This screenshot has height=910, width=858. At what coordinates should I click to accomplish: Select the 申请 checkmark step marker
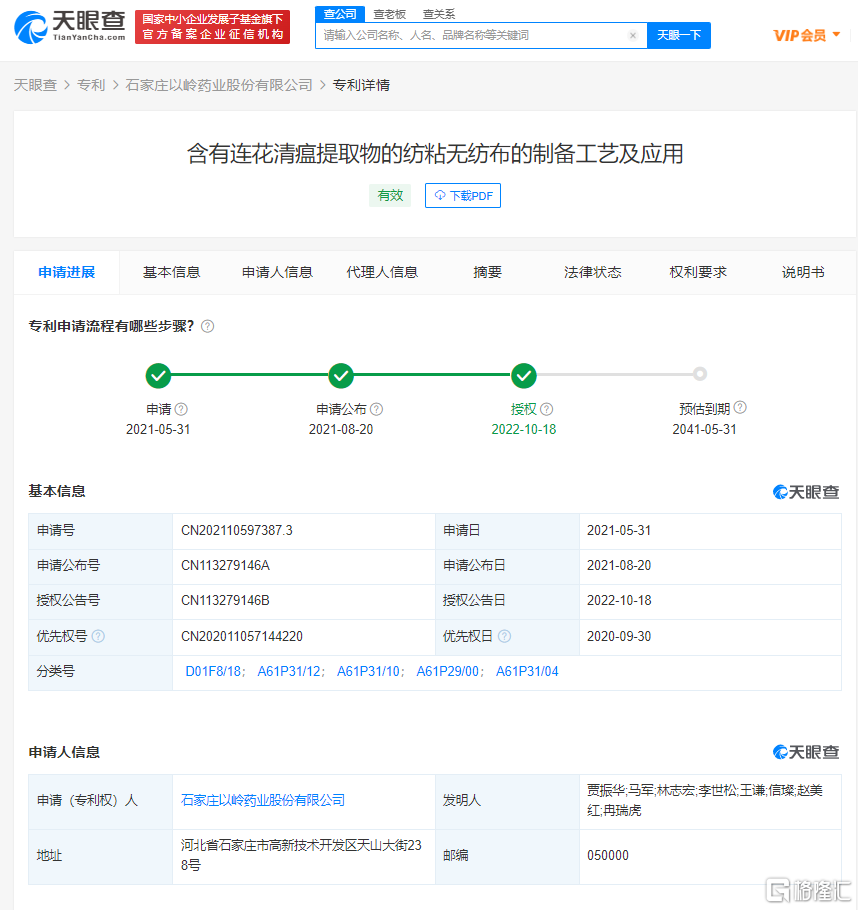158,375
